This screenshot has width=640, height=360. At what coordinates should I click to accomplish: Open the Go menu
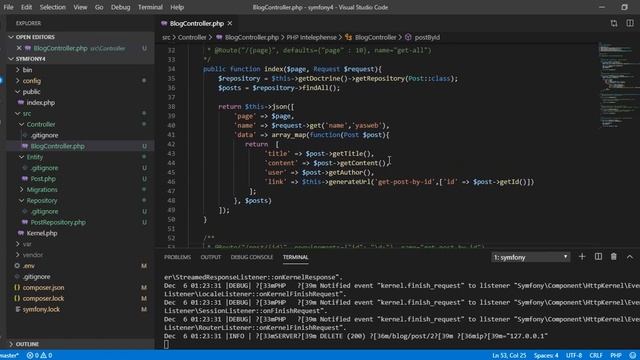click(99, 7)
